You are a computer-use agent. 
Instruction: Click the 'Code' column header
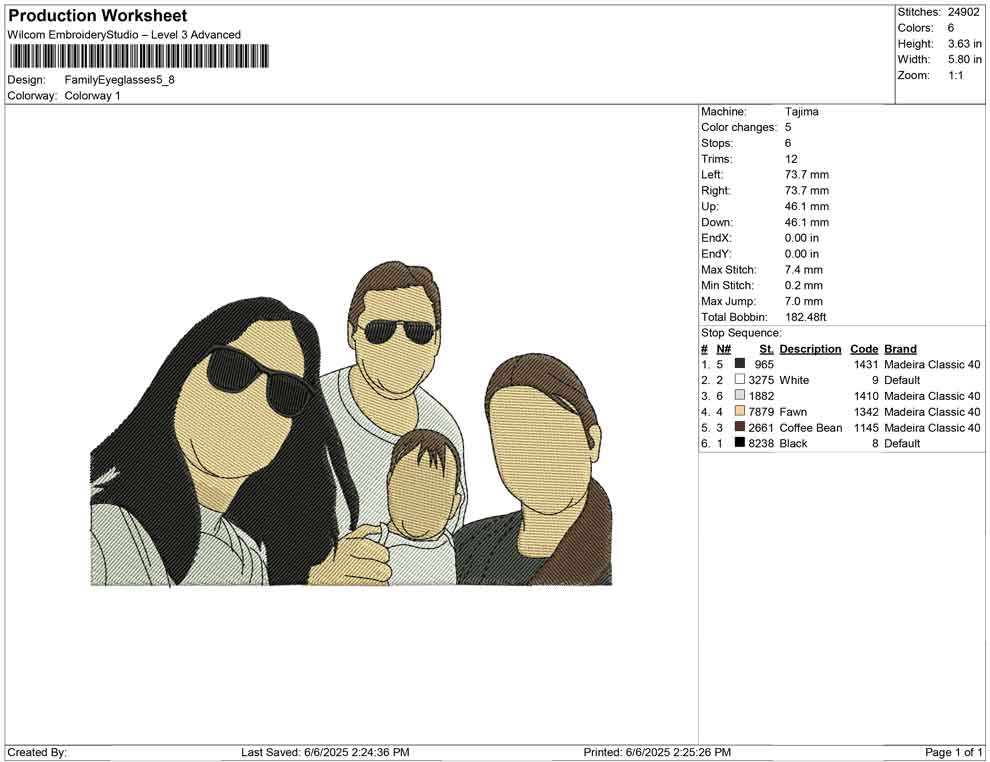tap(864, 349)
